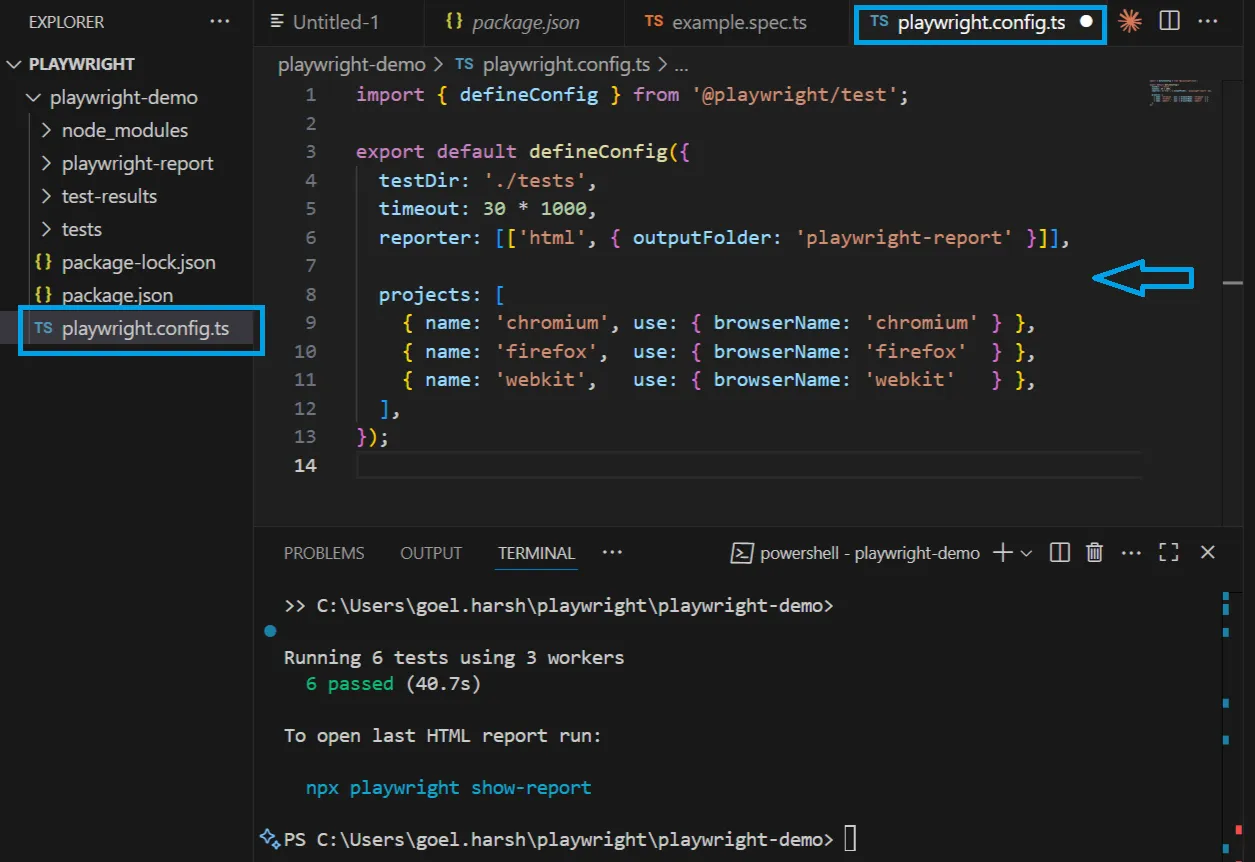Switch to the example.spec.ts tab

point(738,22)
